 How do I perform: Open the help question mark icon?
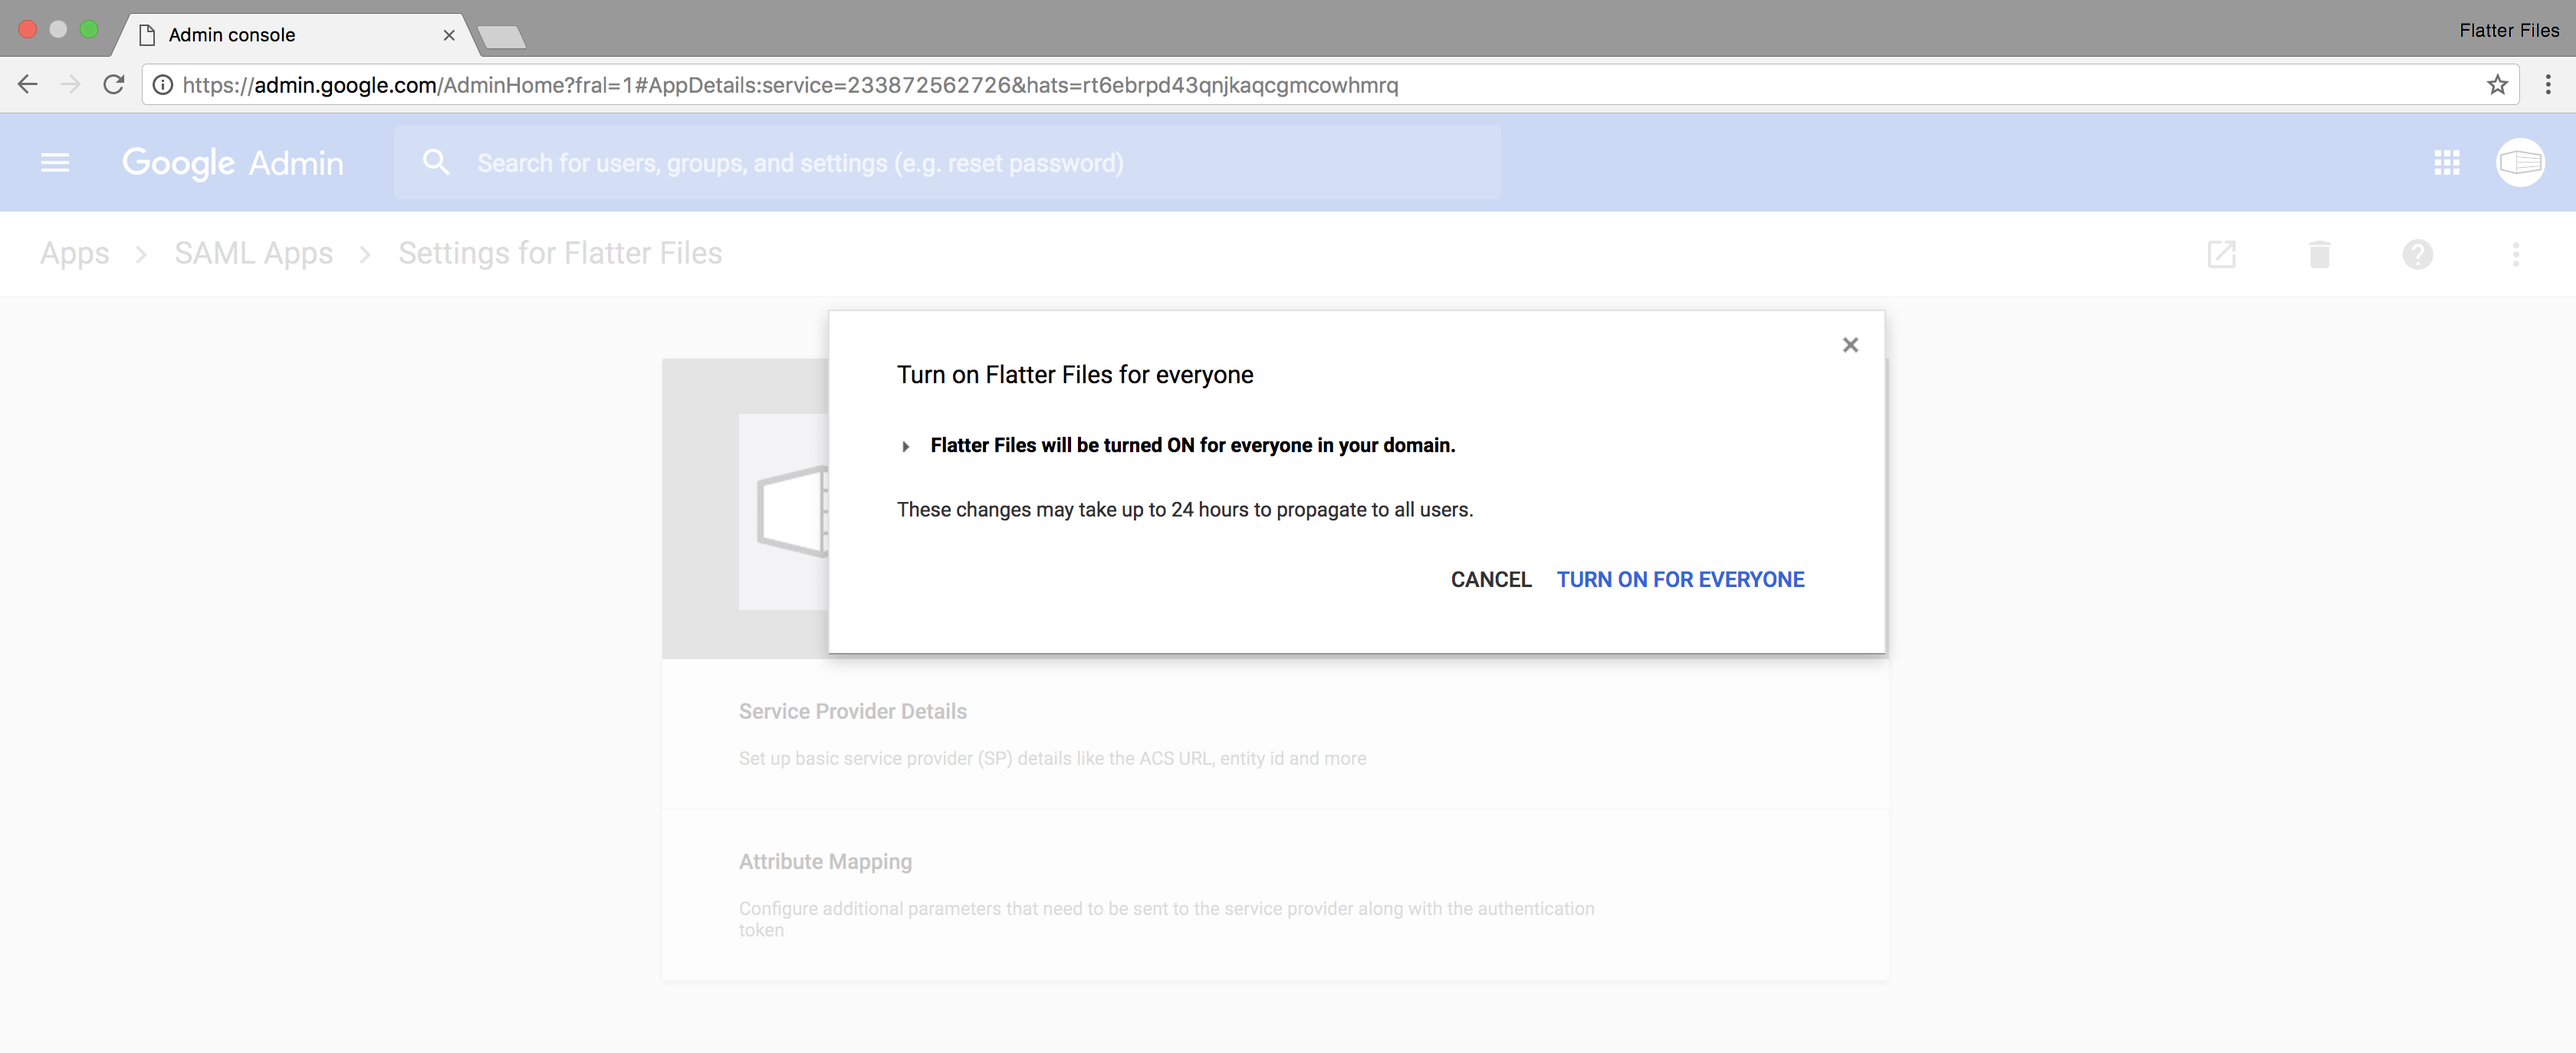[x=2417, y=254]
